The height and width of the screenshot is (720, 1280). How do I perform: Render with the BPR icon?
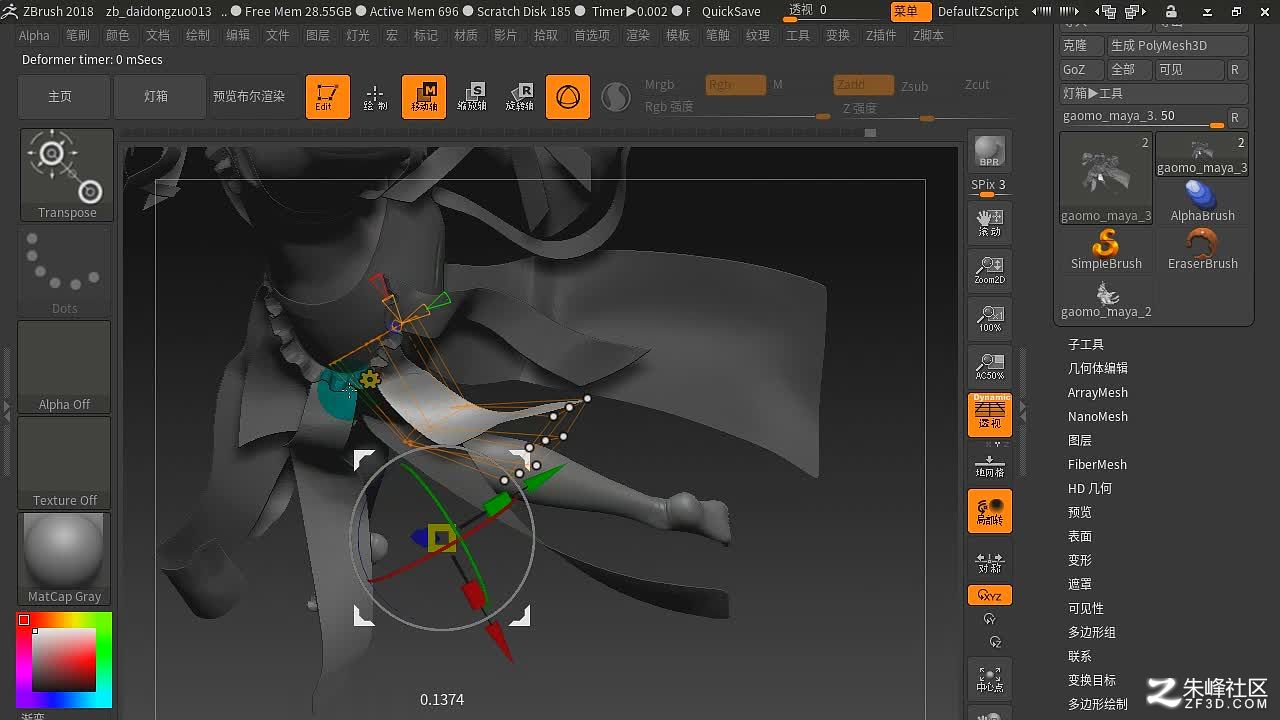(x=990, y=152)
